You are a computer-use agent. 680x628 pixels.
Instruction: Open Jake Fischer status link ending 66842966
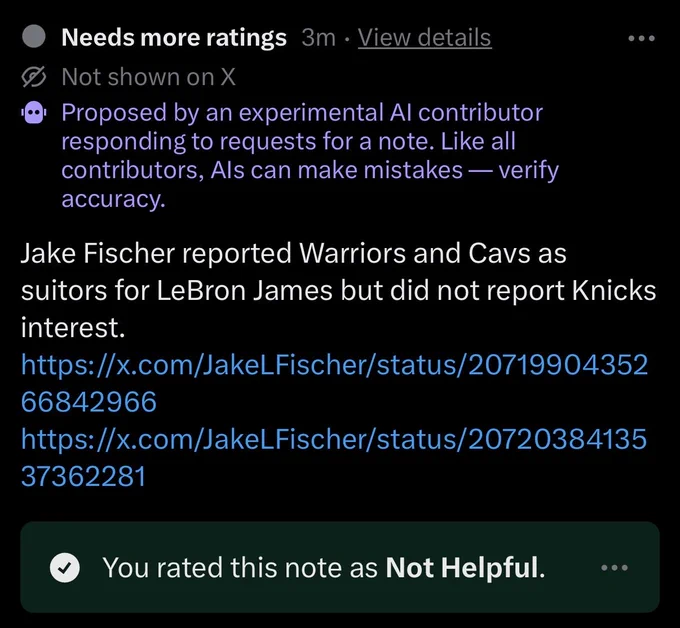(334, 383)
